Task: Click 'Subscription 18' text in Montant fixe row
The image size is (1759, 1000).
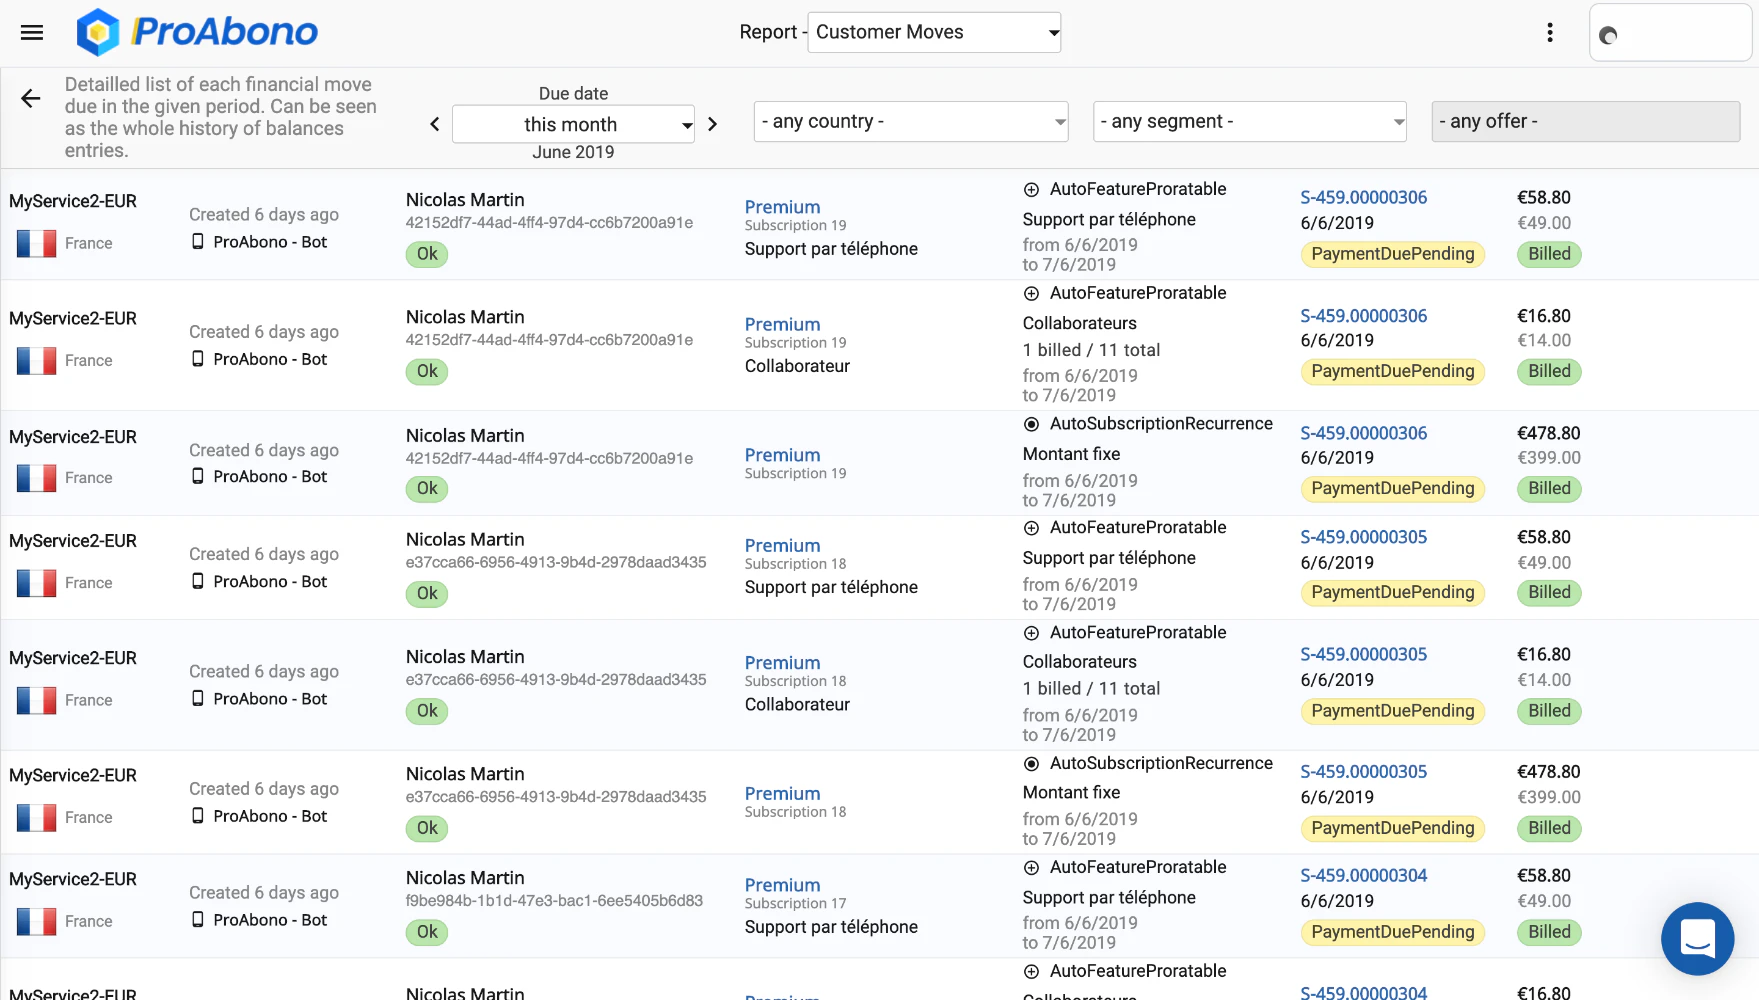Action: 795,812
